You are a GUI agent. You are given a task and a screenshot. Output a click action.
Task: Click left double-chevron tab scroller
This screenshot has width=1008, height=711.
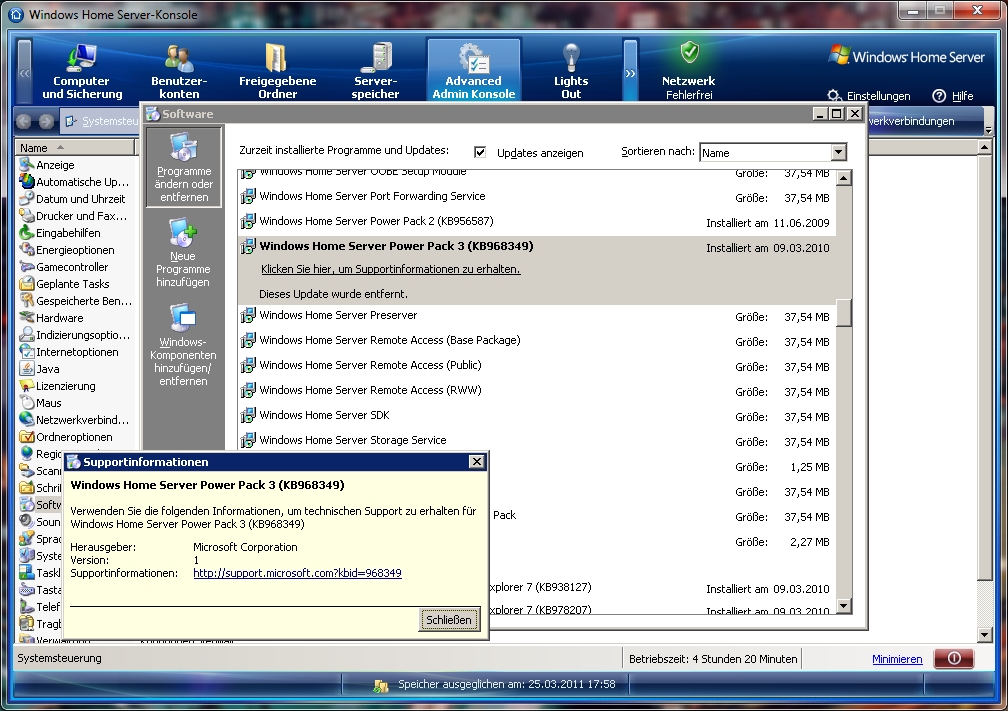point(24,73)
